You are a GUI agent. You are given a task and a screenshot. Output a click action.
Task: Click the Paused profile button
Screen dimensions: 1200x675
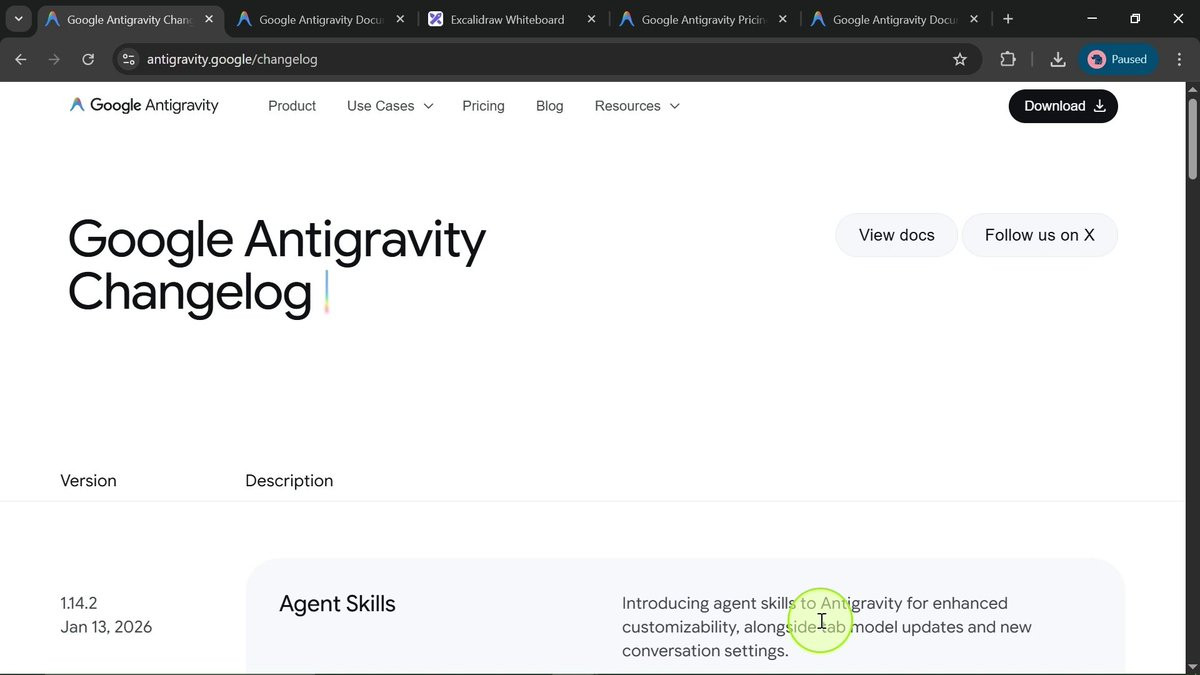point(1118,59)
